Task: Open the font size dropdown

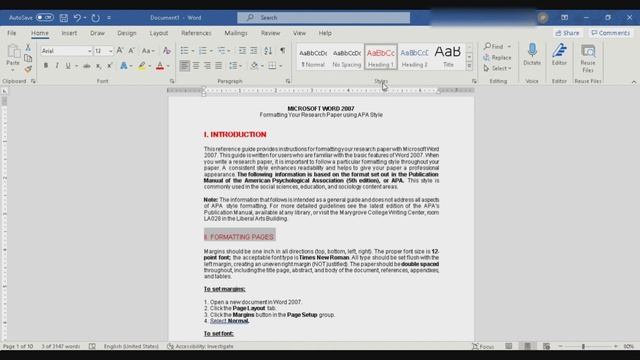Action: pyautogui.click(x=111, y=51)
